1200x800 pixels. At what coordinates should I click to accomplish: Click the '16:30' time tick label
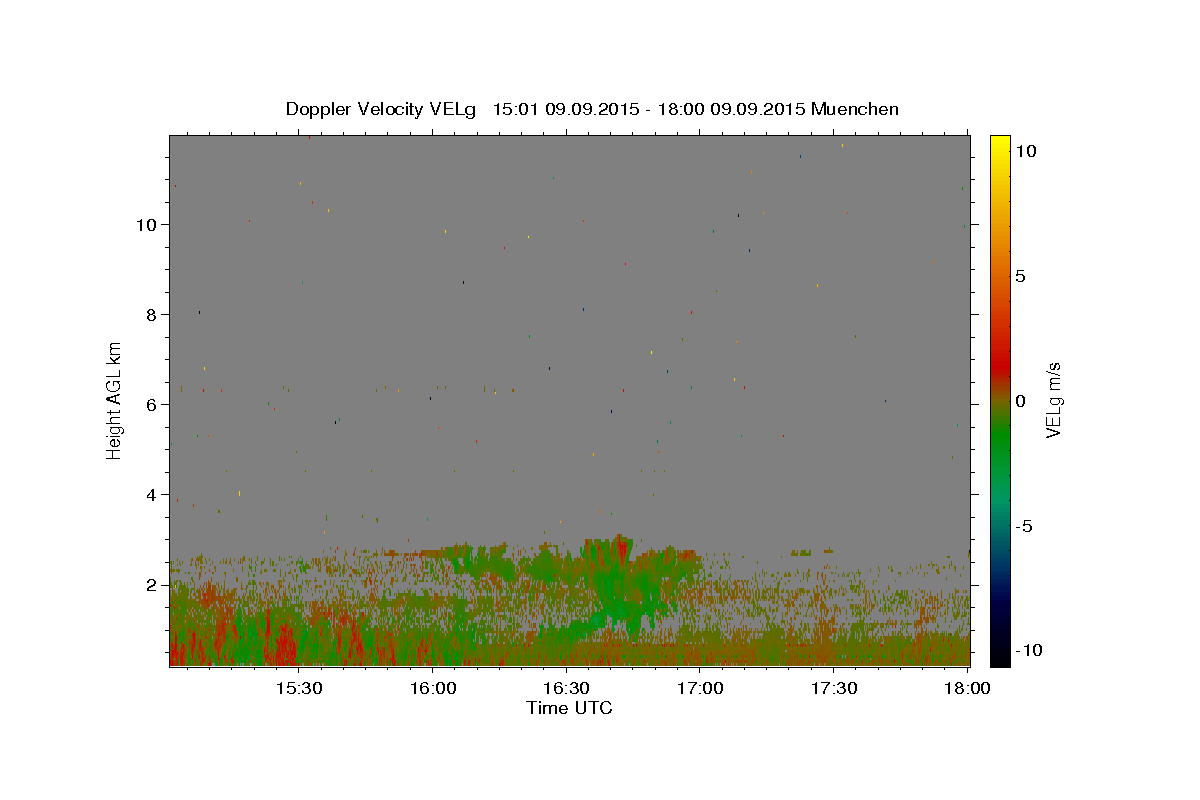(x=567, y=688)
